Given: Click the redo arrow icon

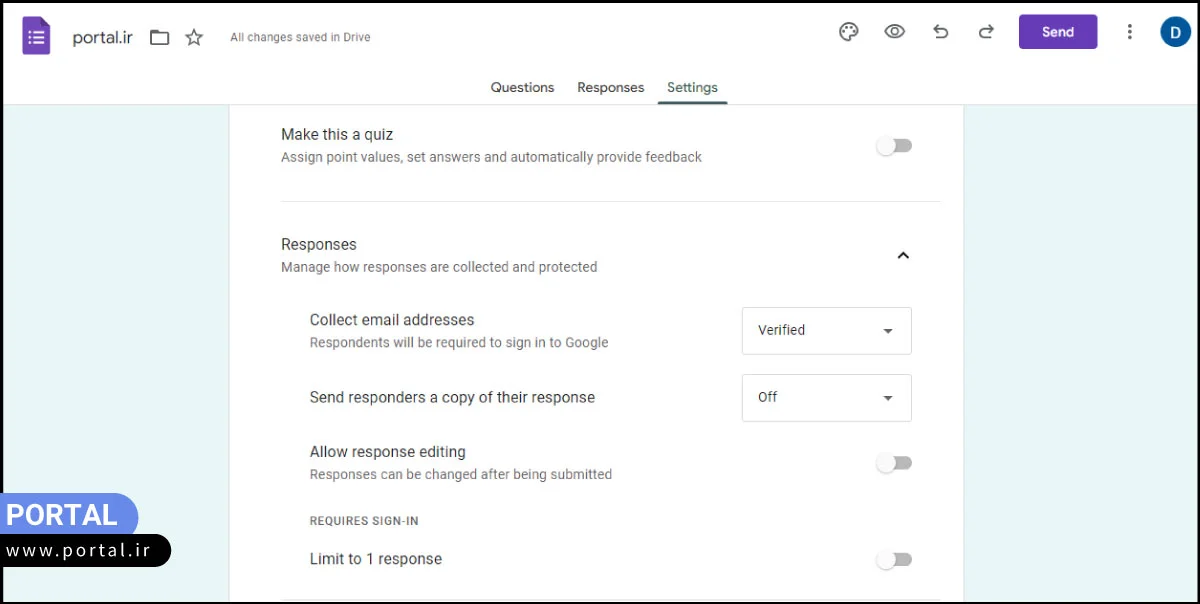Looking at the screenshot, I should [x=986, y=32].
